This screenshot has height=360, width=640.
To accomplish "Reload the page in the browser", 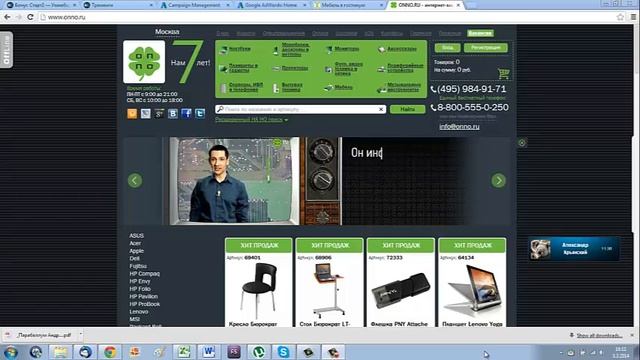I will pyautogui.click(x=30, y=17).
